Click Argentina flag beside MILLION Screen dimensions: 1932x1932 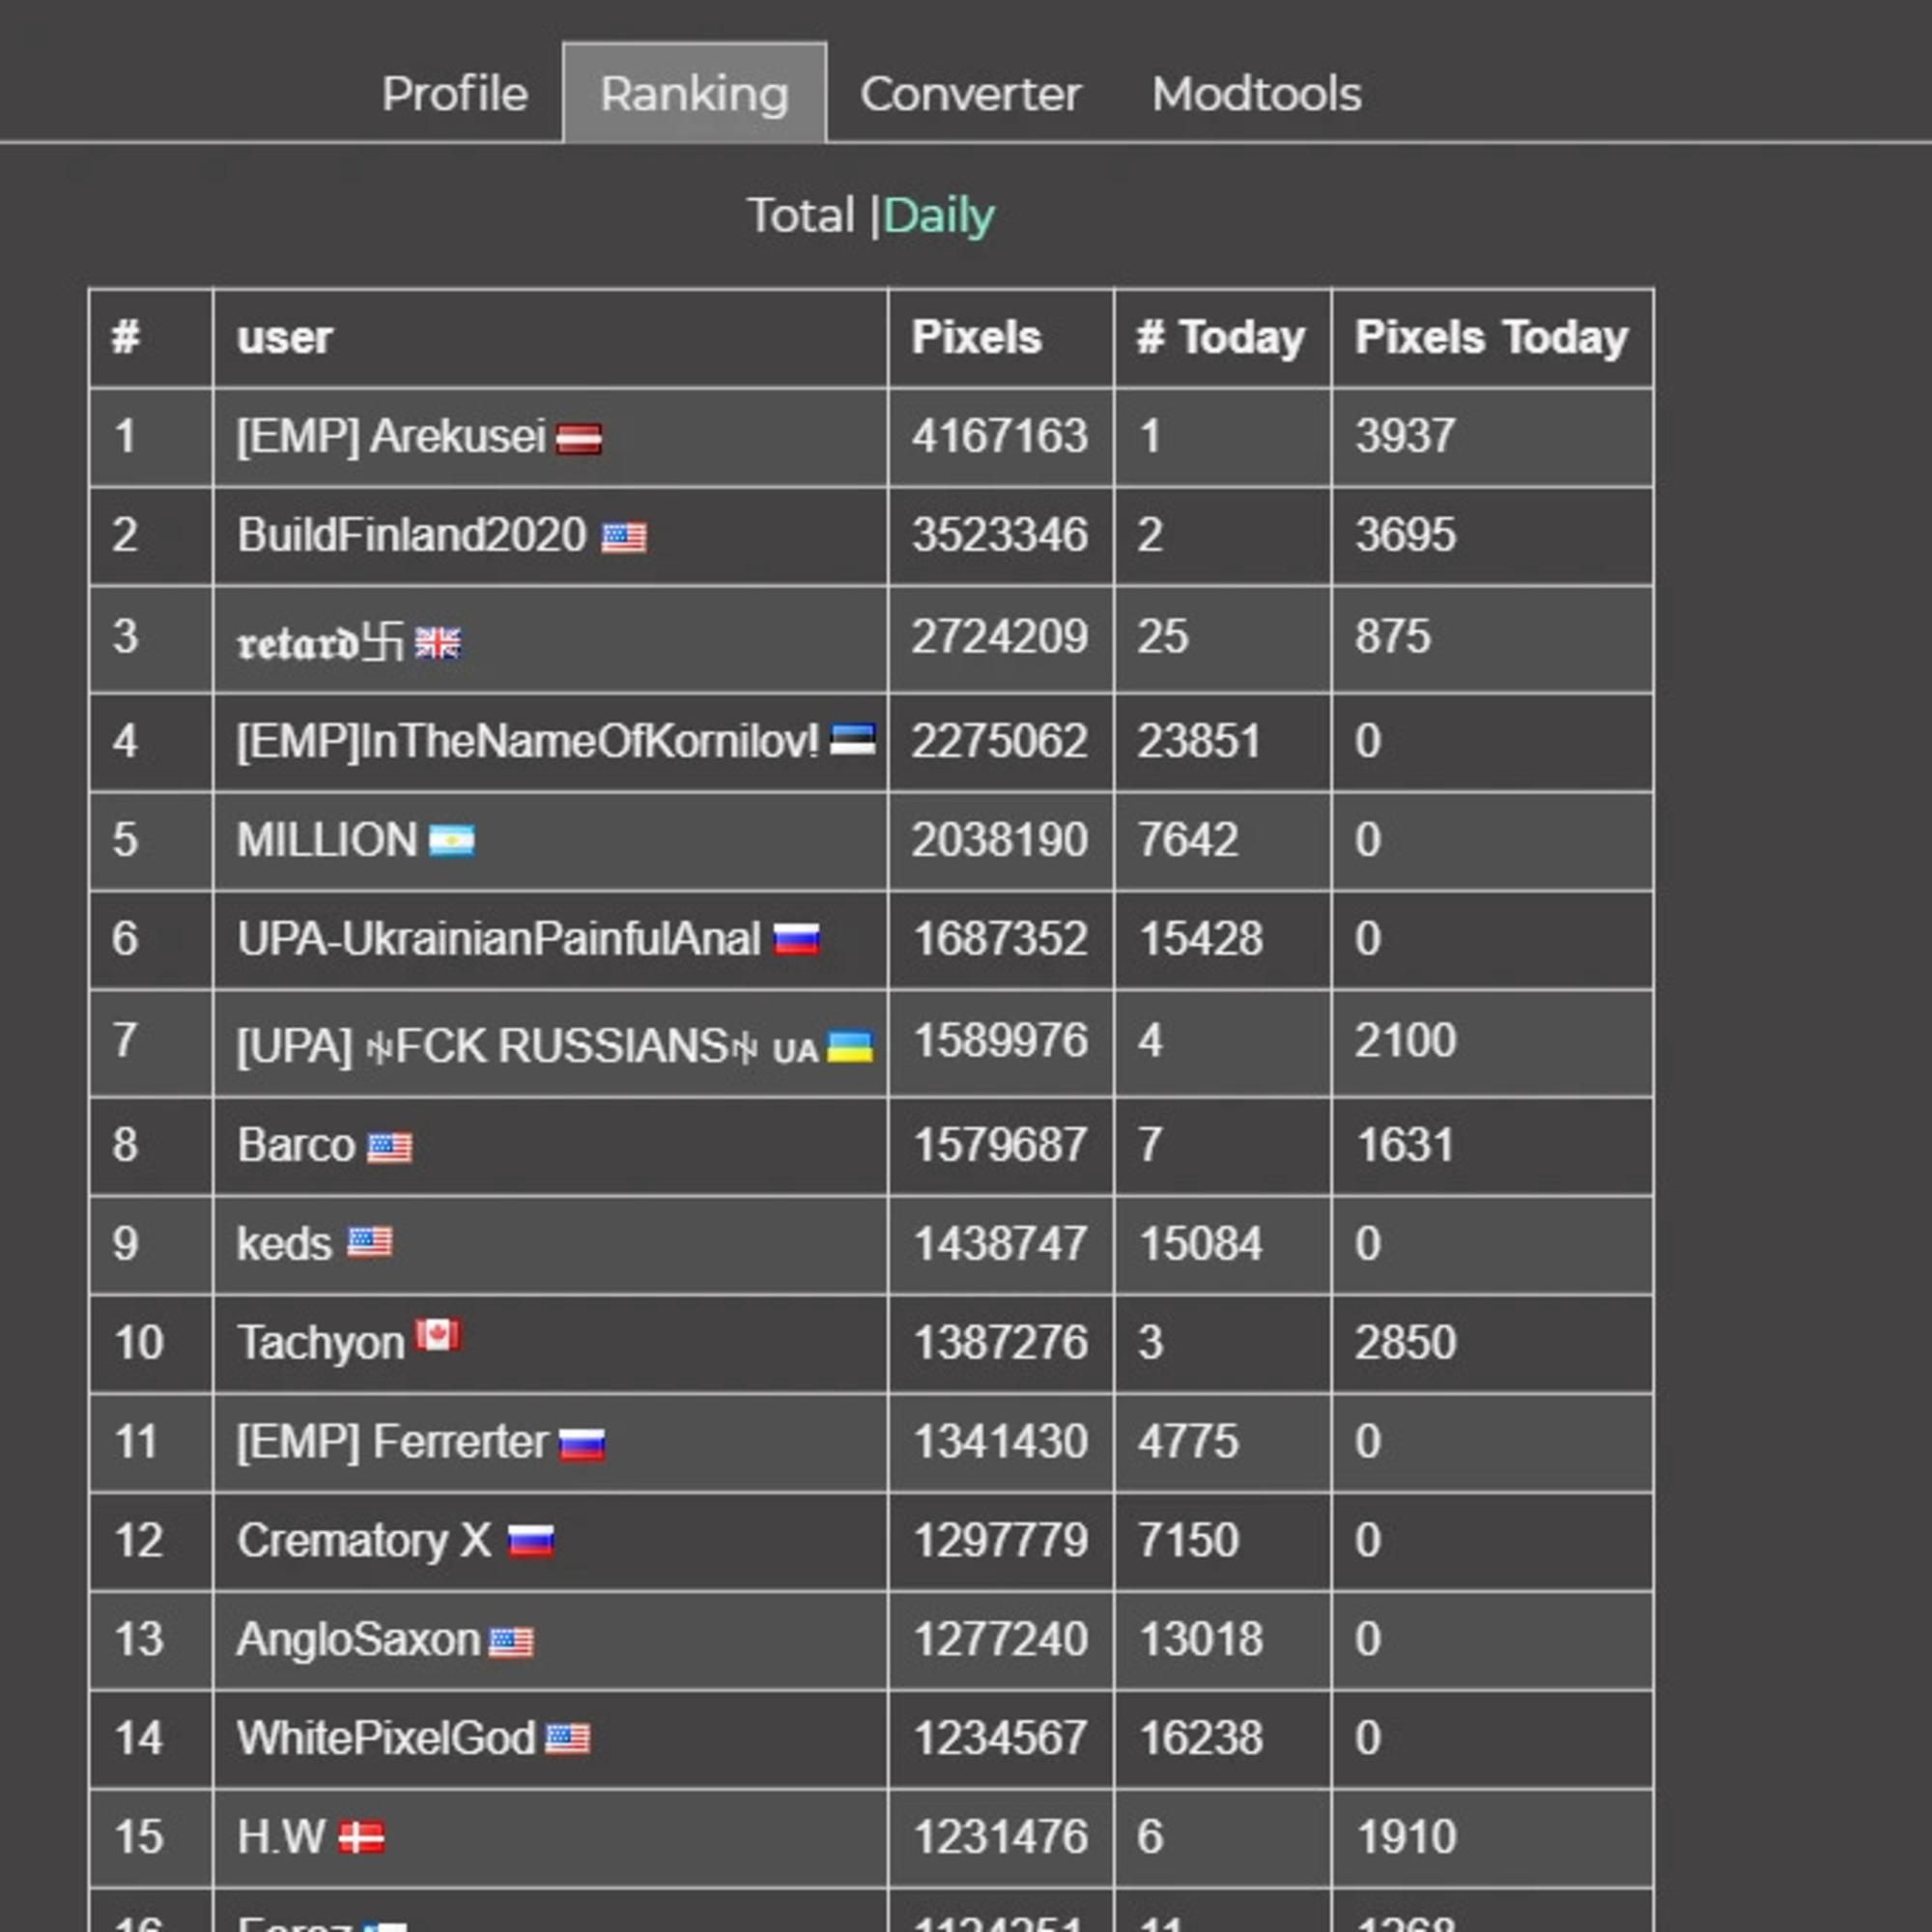tap(452, 841)
